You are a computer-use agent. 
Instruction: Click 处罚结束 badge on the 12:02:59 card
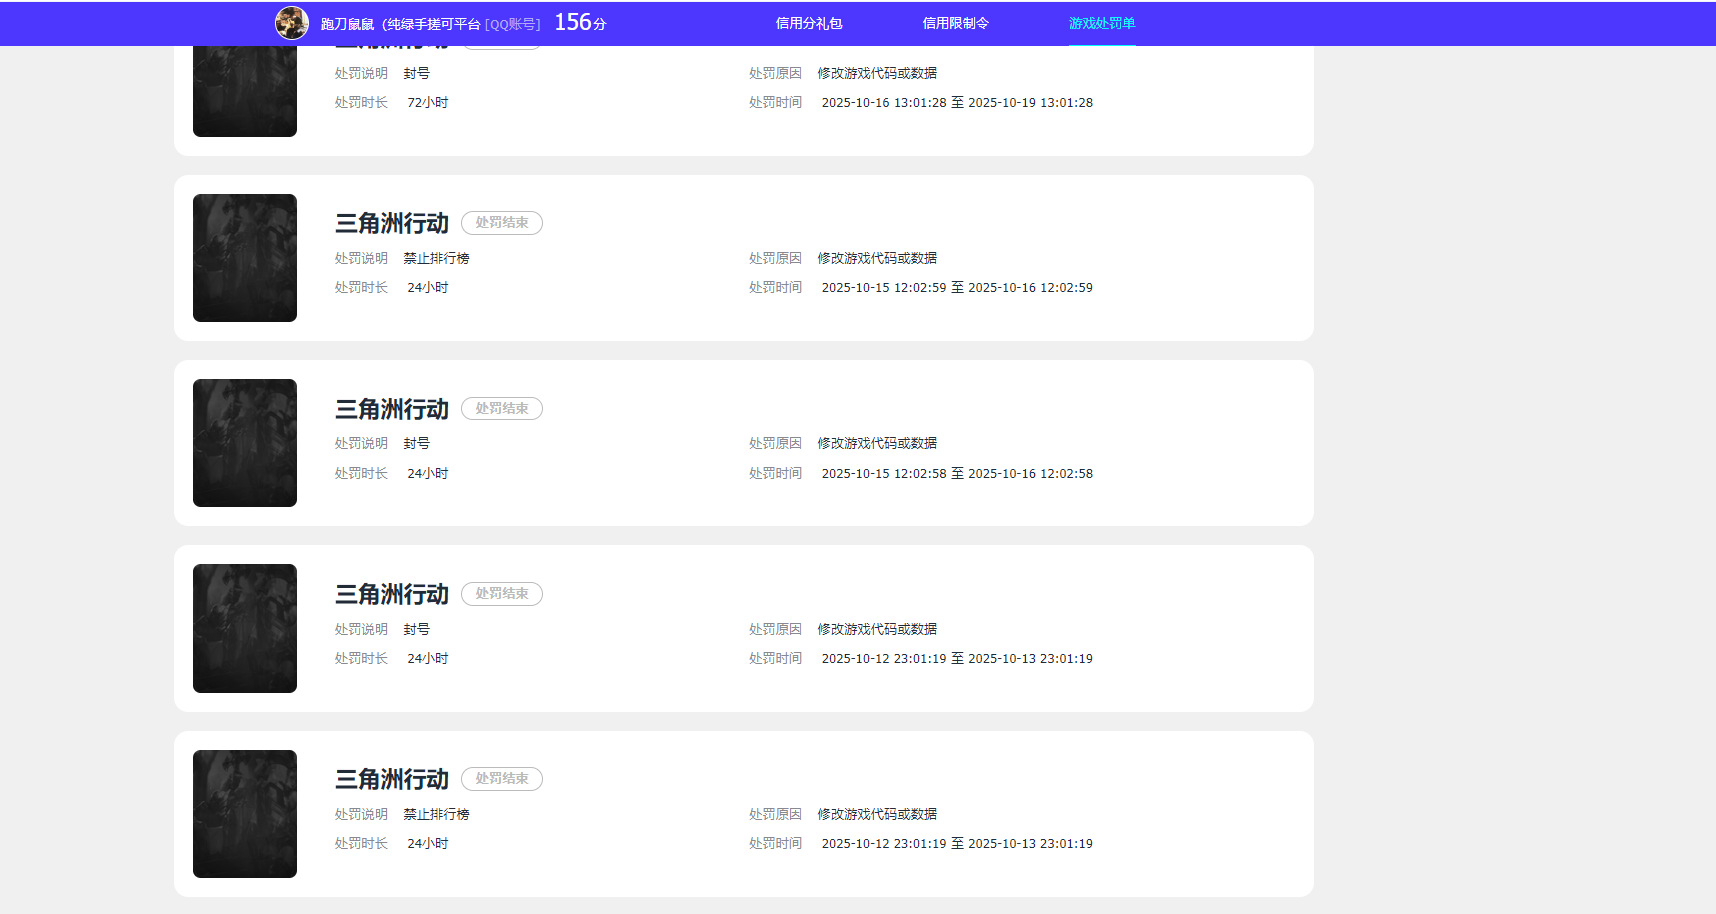point(502,223)
